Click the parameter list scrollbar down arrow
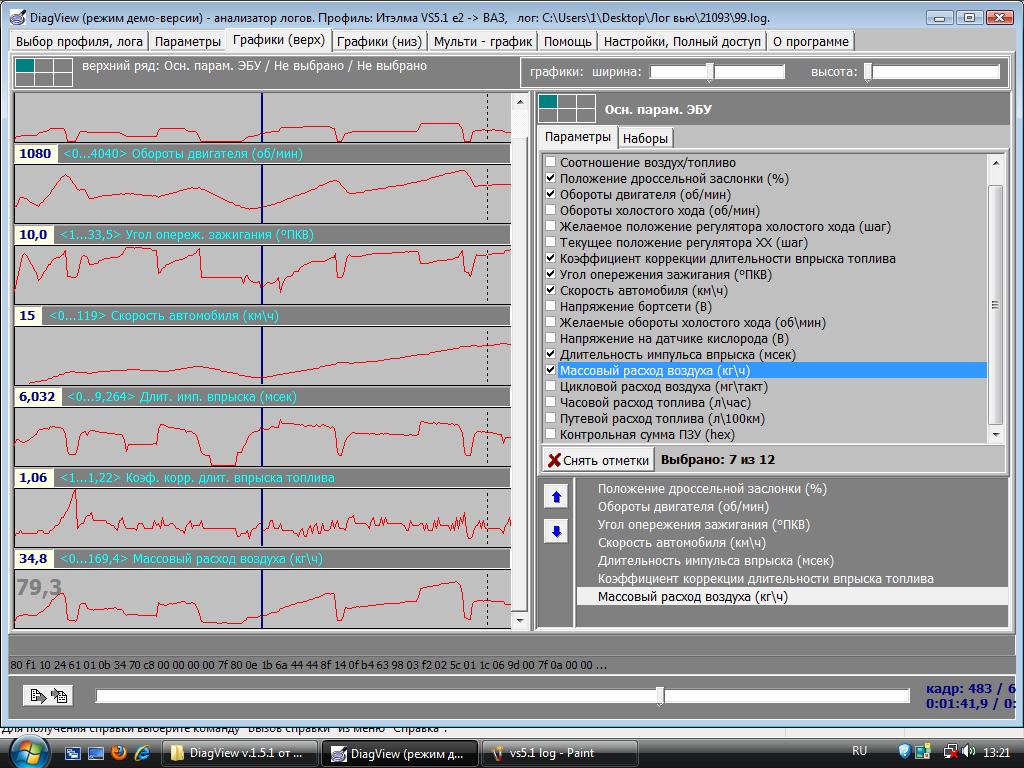This screenshot has height=768, width=1024. coord(995,435)
